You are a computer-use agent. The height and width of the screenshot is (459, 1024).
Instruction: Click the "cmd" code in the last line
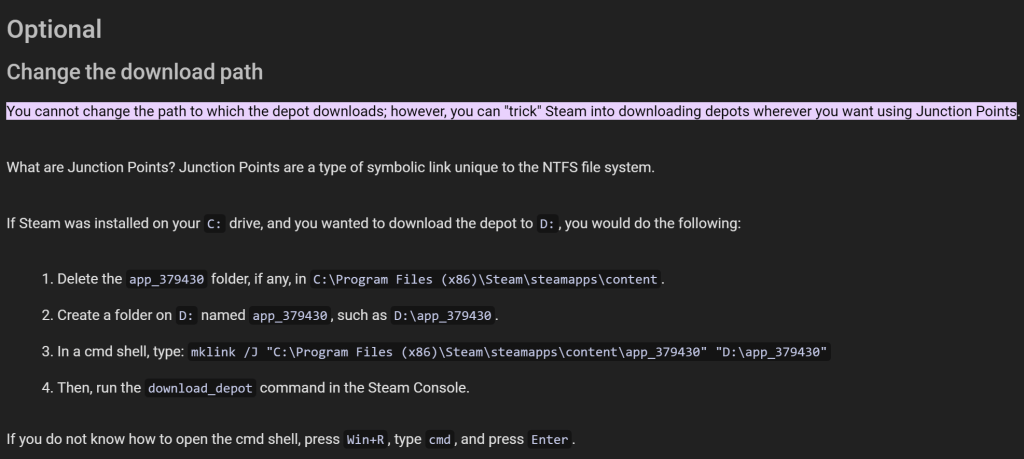[439, 440]
